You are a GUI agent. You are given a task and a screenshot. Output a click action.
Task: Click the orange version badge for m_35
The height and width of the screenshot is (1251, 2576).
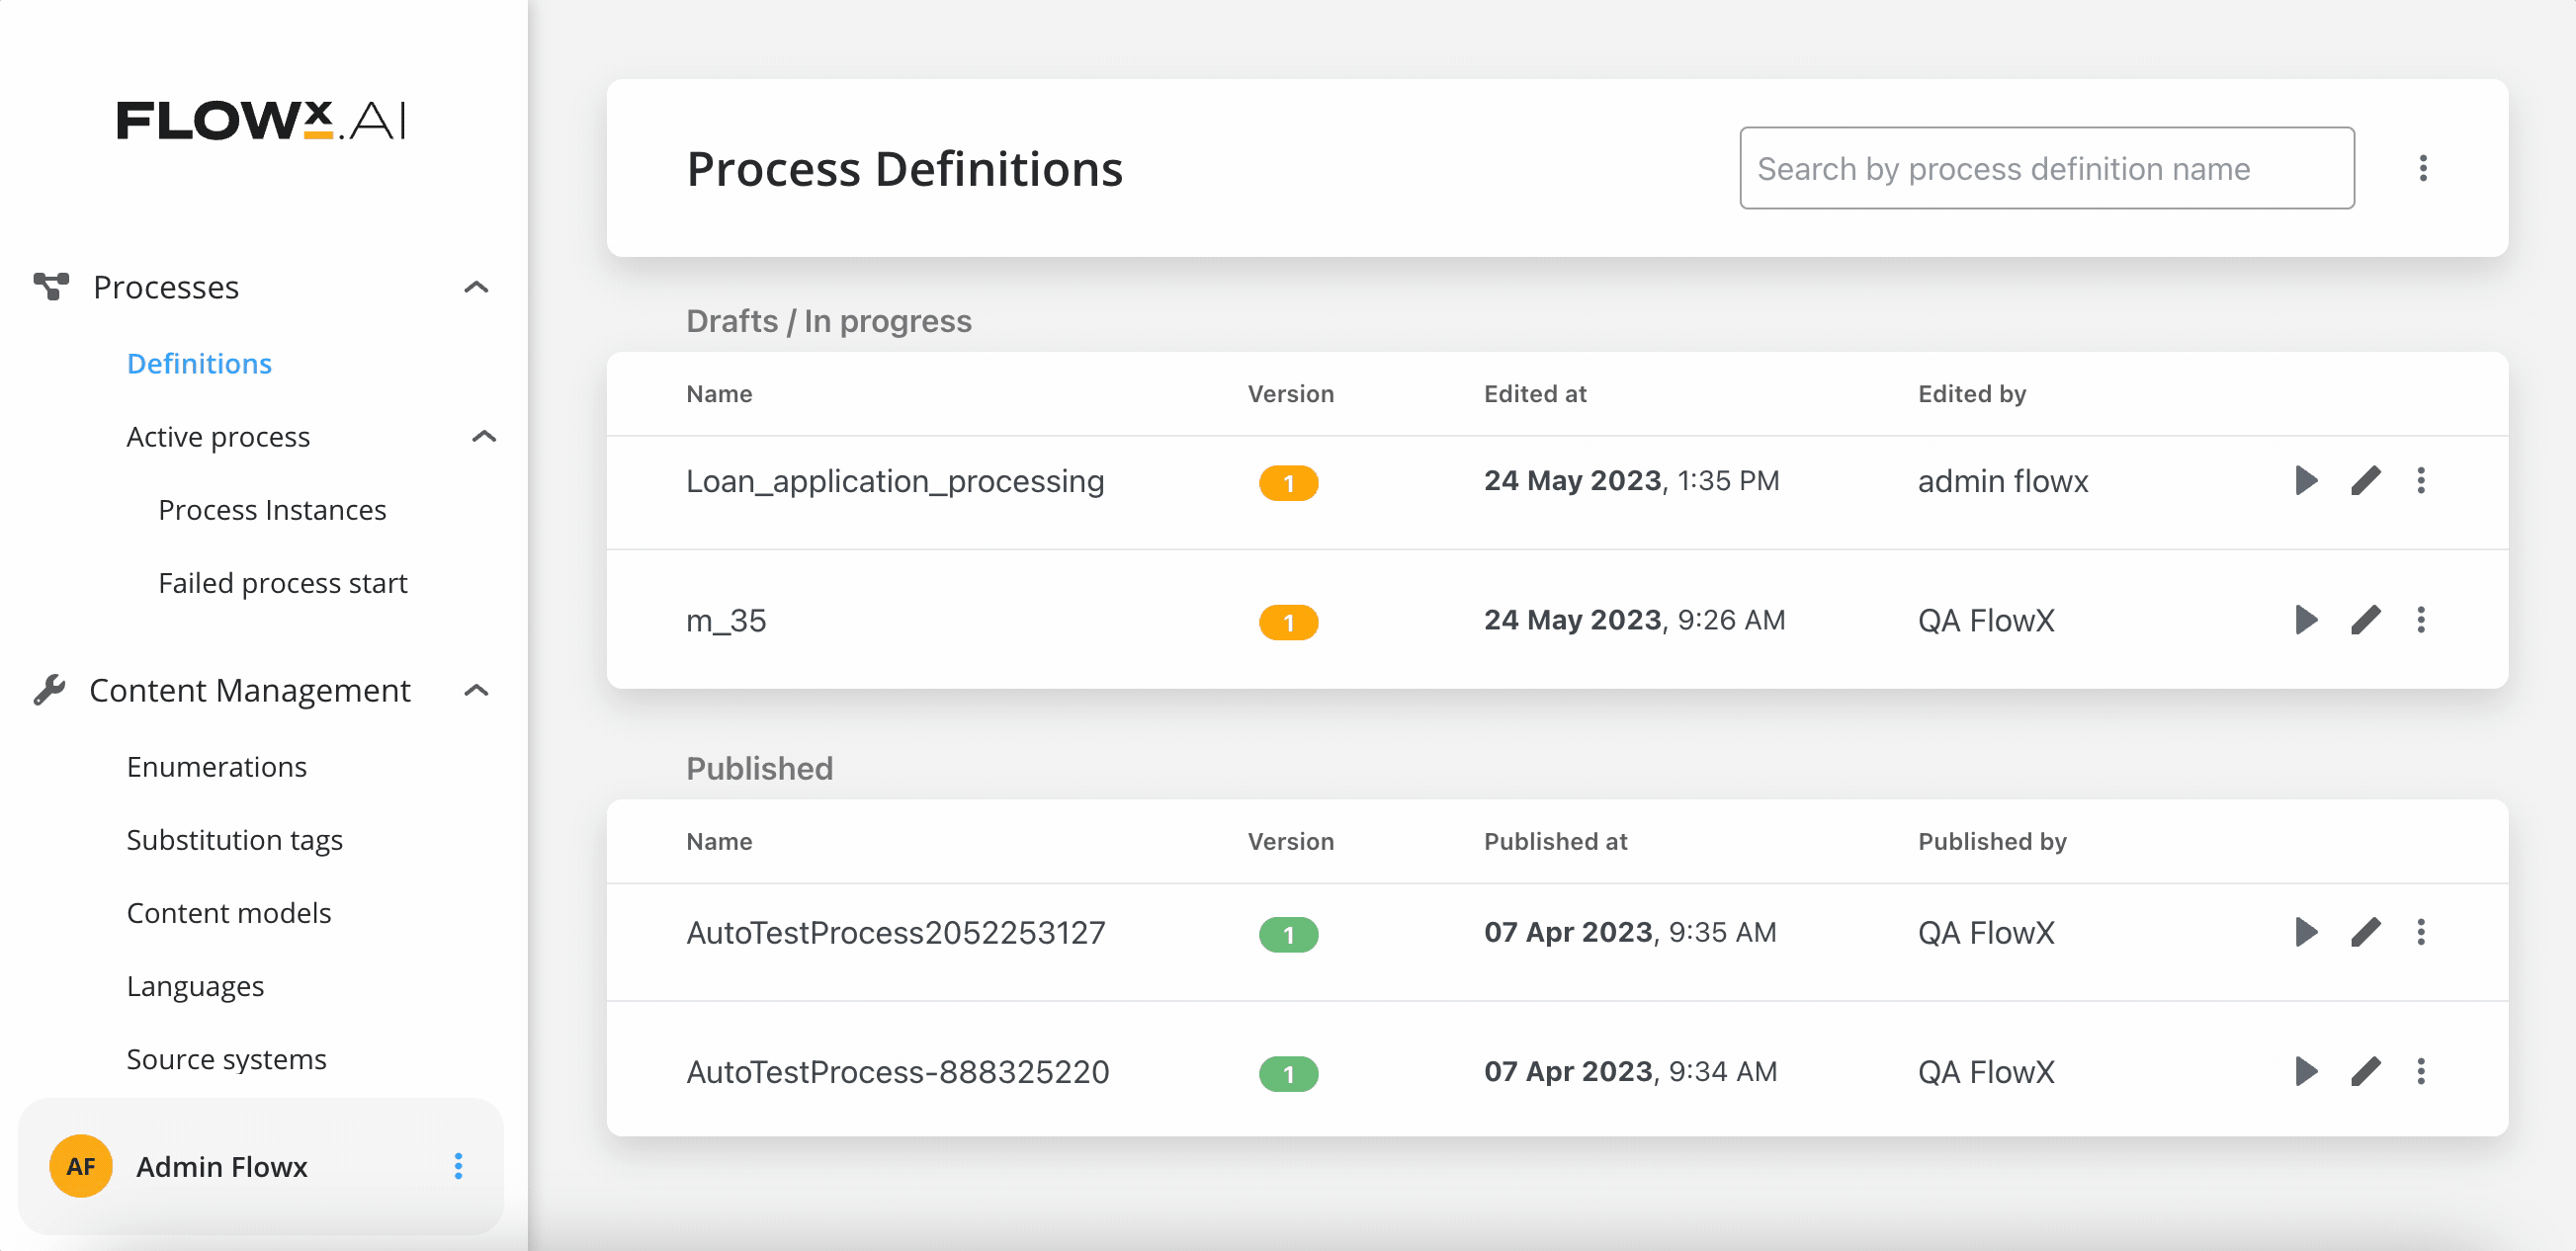1288,622
